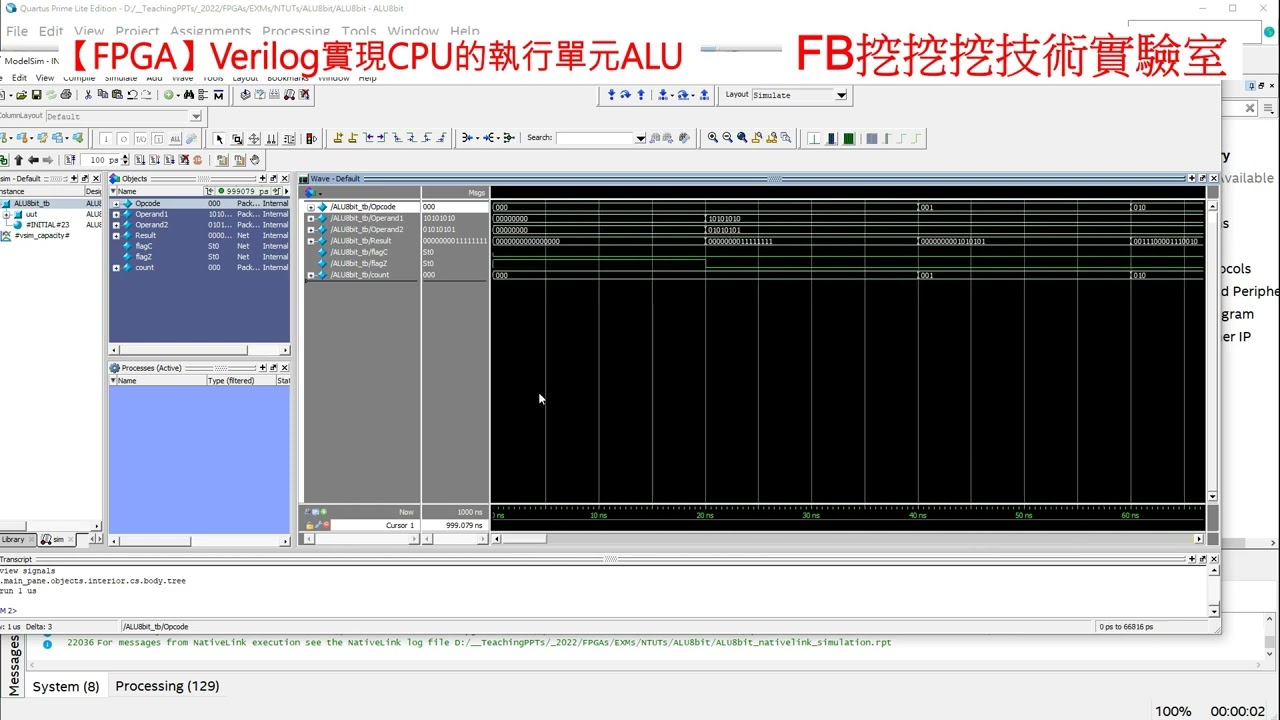
Task: Click the yellow Insert Cursor icon
Action: tap(338, 138)
